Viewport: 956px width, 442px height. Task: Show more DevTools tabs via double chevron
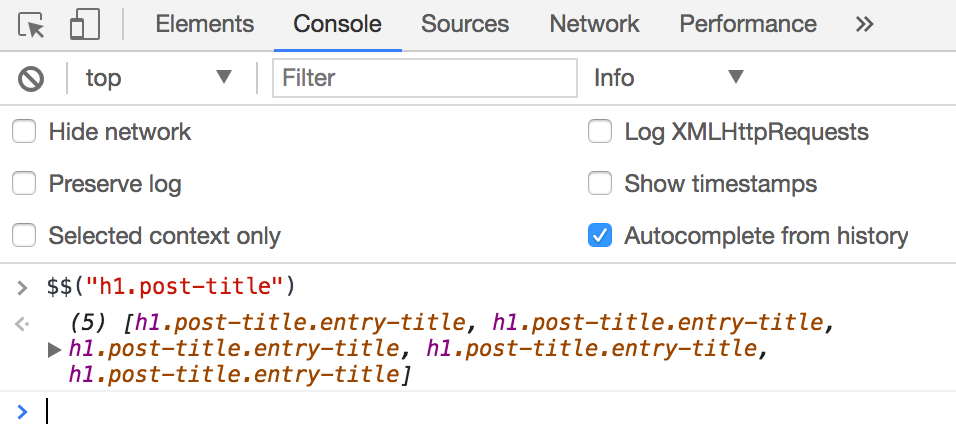pyautogui.click(x=865, y=24)
